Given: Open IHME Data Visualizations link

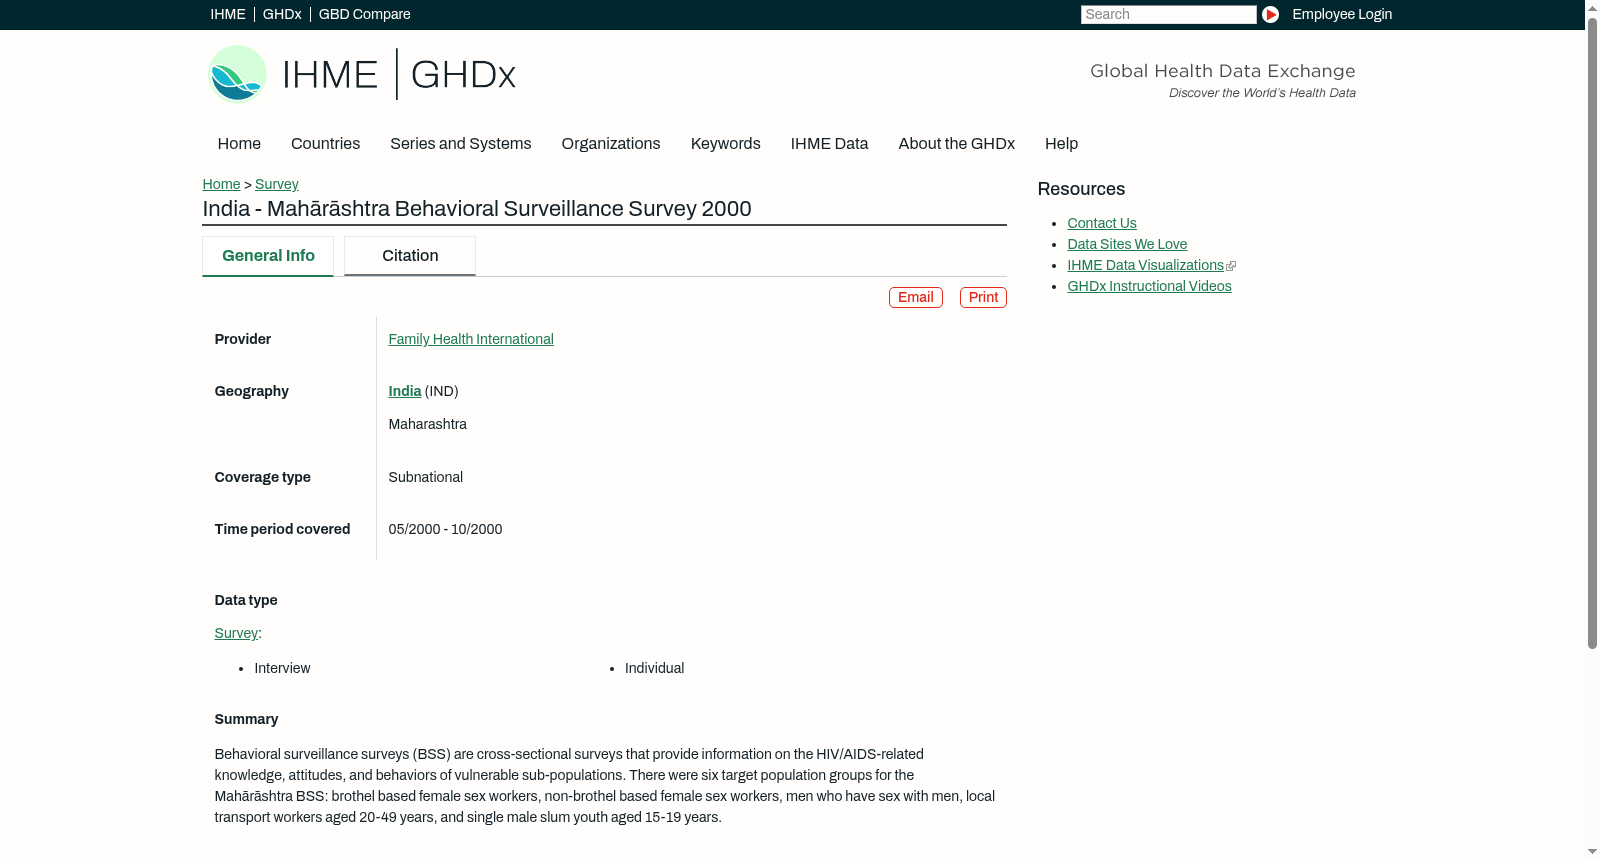Looking at the screenshot, I should (x=1145, y=266).
